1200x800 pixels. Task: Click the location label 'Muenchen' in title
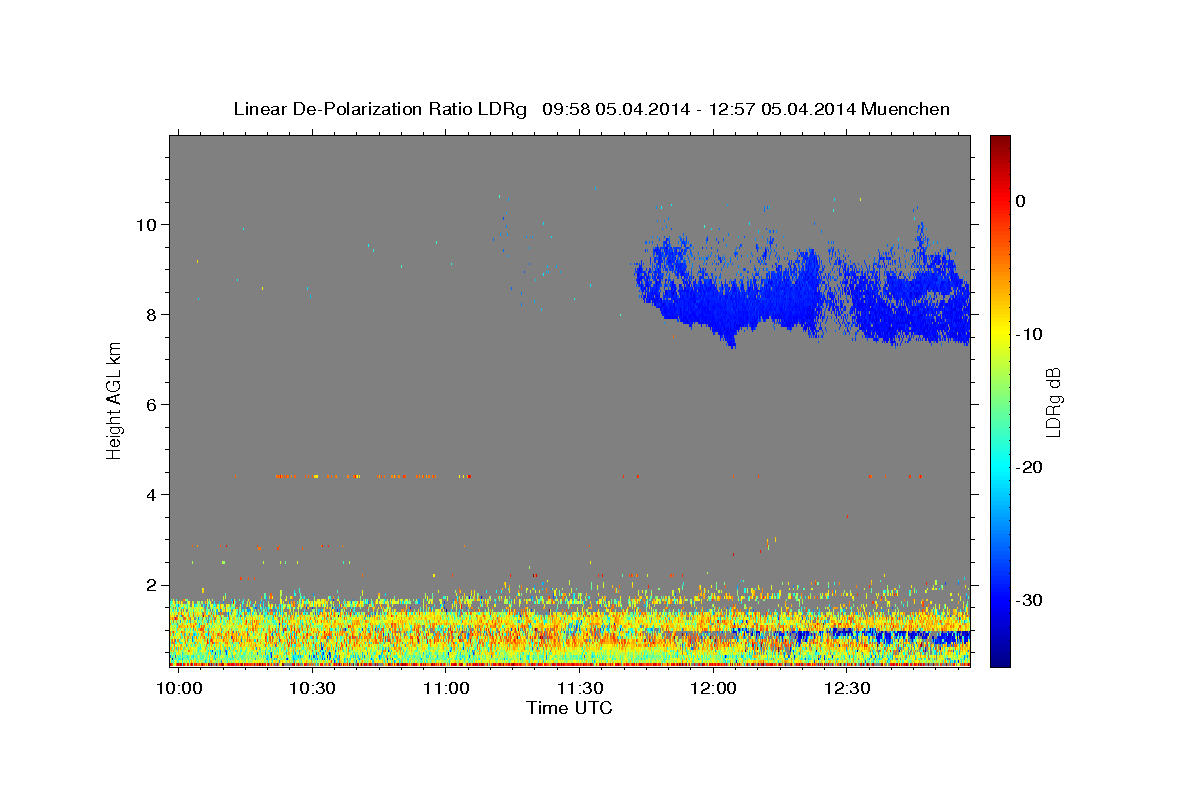click(906, 109)
